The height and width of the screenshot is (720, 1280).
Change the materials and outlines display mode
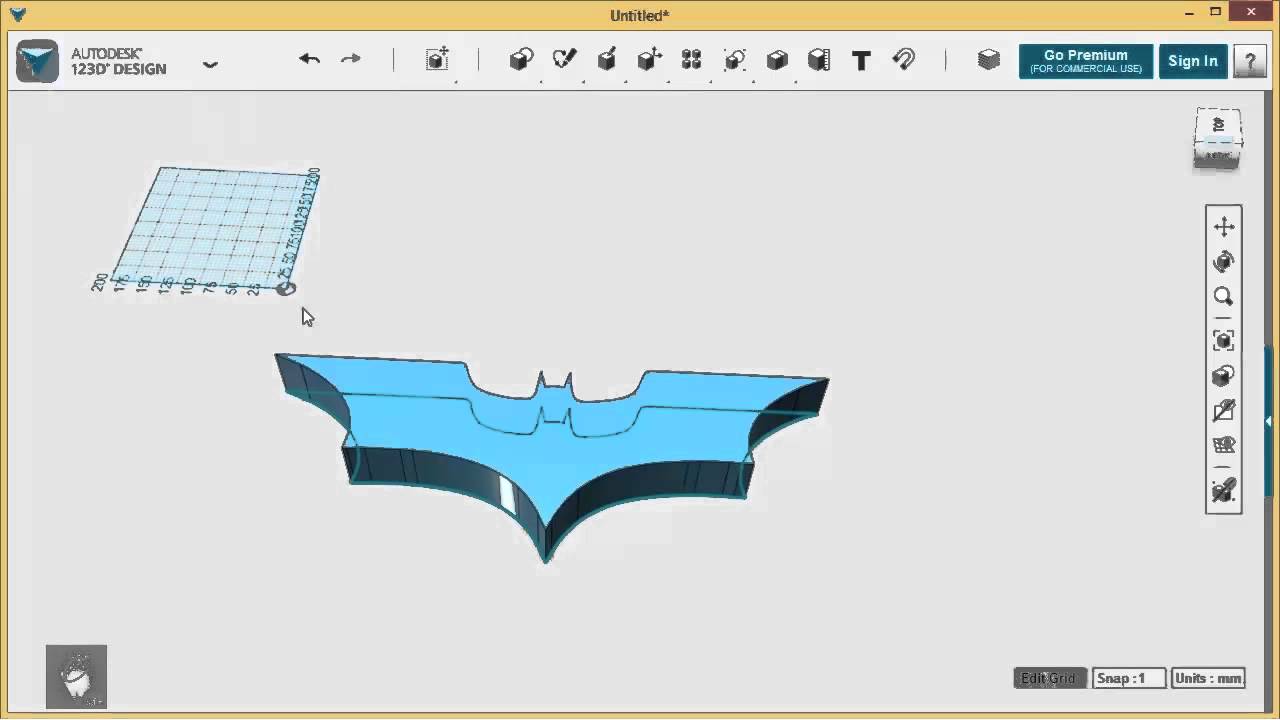(1224, 376)
